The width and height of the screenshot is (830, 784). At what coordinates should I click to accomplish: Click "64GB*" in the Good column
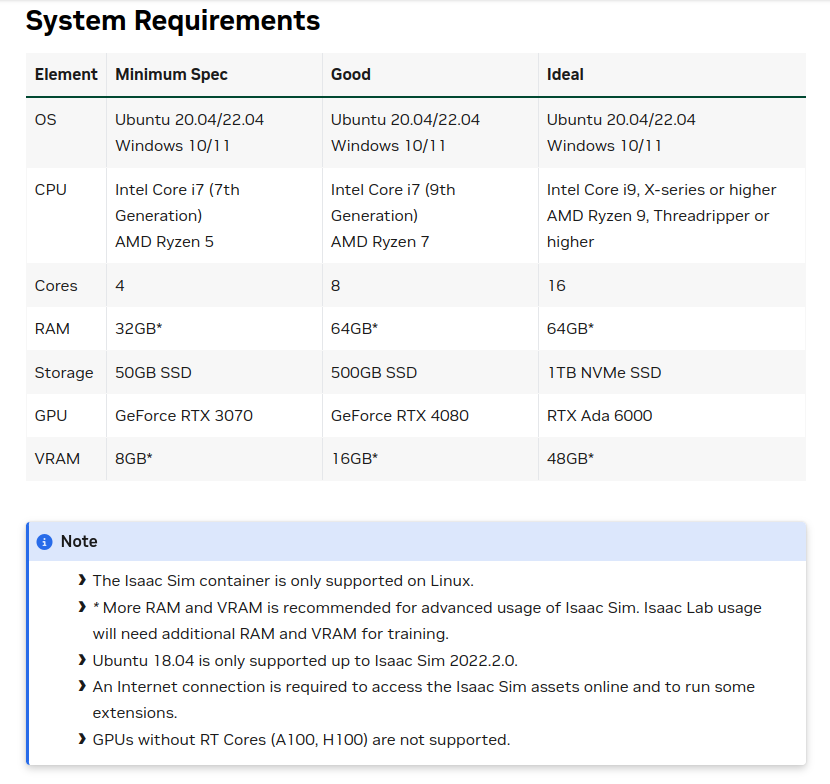click(355, 329)
